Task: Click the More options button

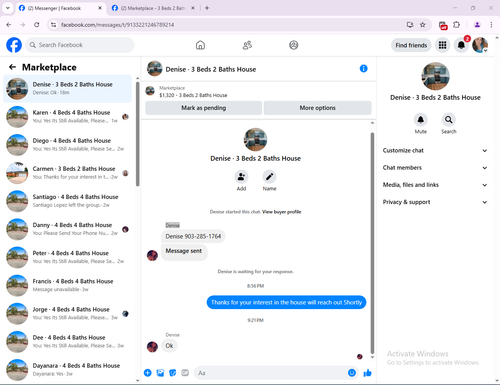Action: tap(317, 108)
